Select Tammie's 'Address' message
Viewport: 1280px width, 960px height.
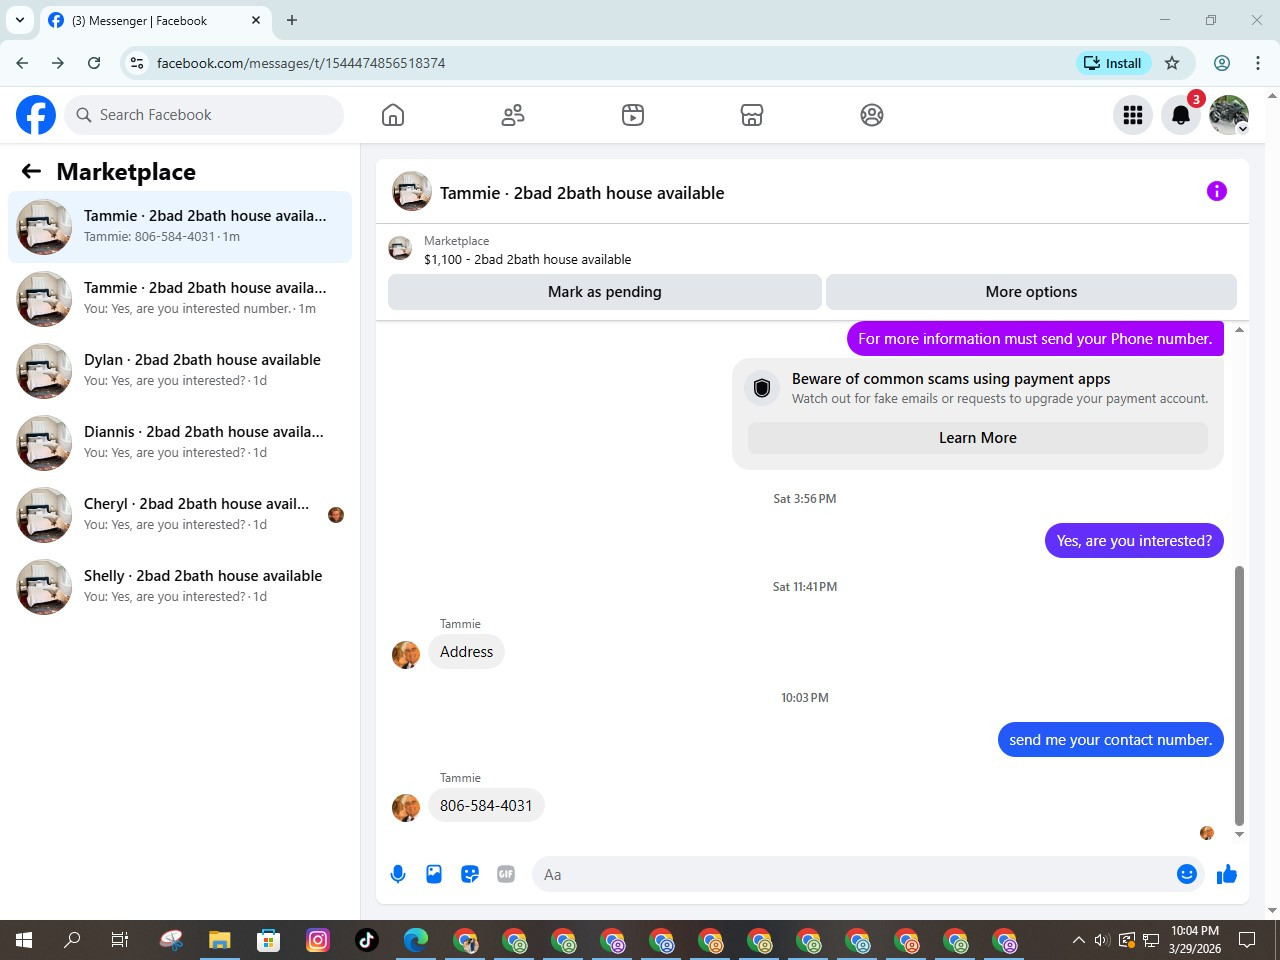tap(466, 652)
